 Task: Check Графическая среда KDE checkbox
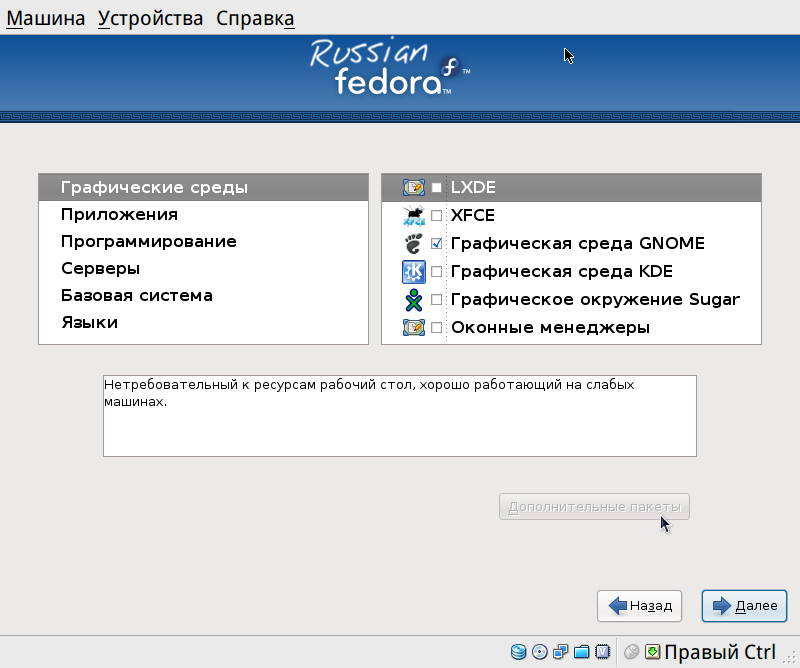(436, 271)
